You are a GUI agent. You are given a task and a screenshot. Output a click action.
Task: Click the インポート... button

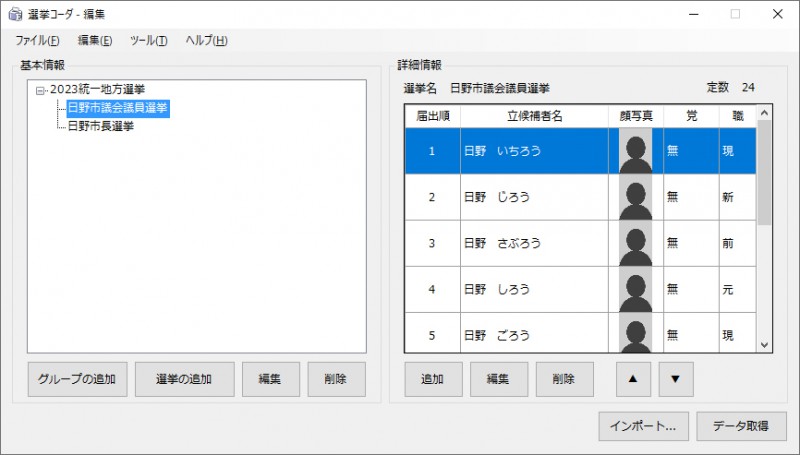click(x=643, y=426)
